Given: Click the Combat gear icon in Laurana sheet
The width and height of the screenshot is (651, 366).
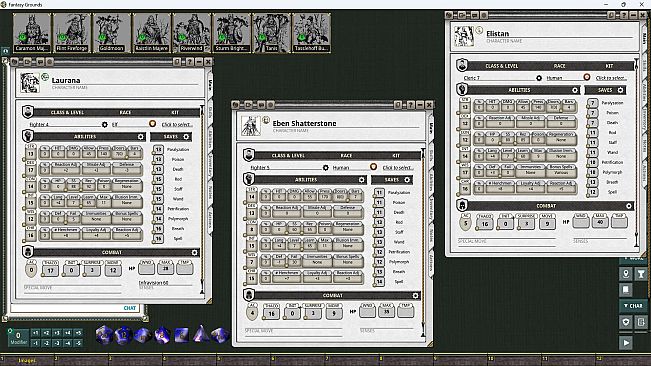Looking at the screenshot, I should point(194,252).
